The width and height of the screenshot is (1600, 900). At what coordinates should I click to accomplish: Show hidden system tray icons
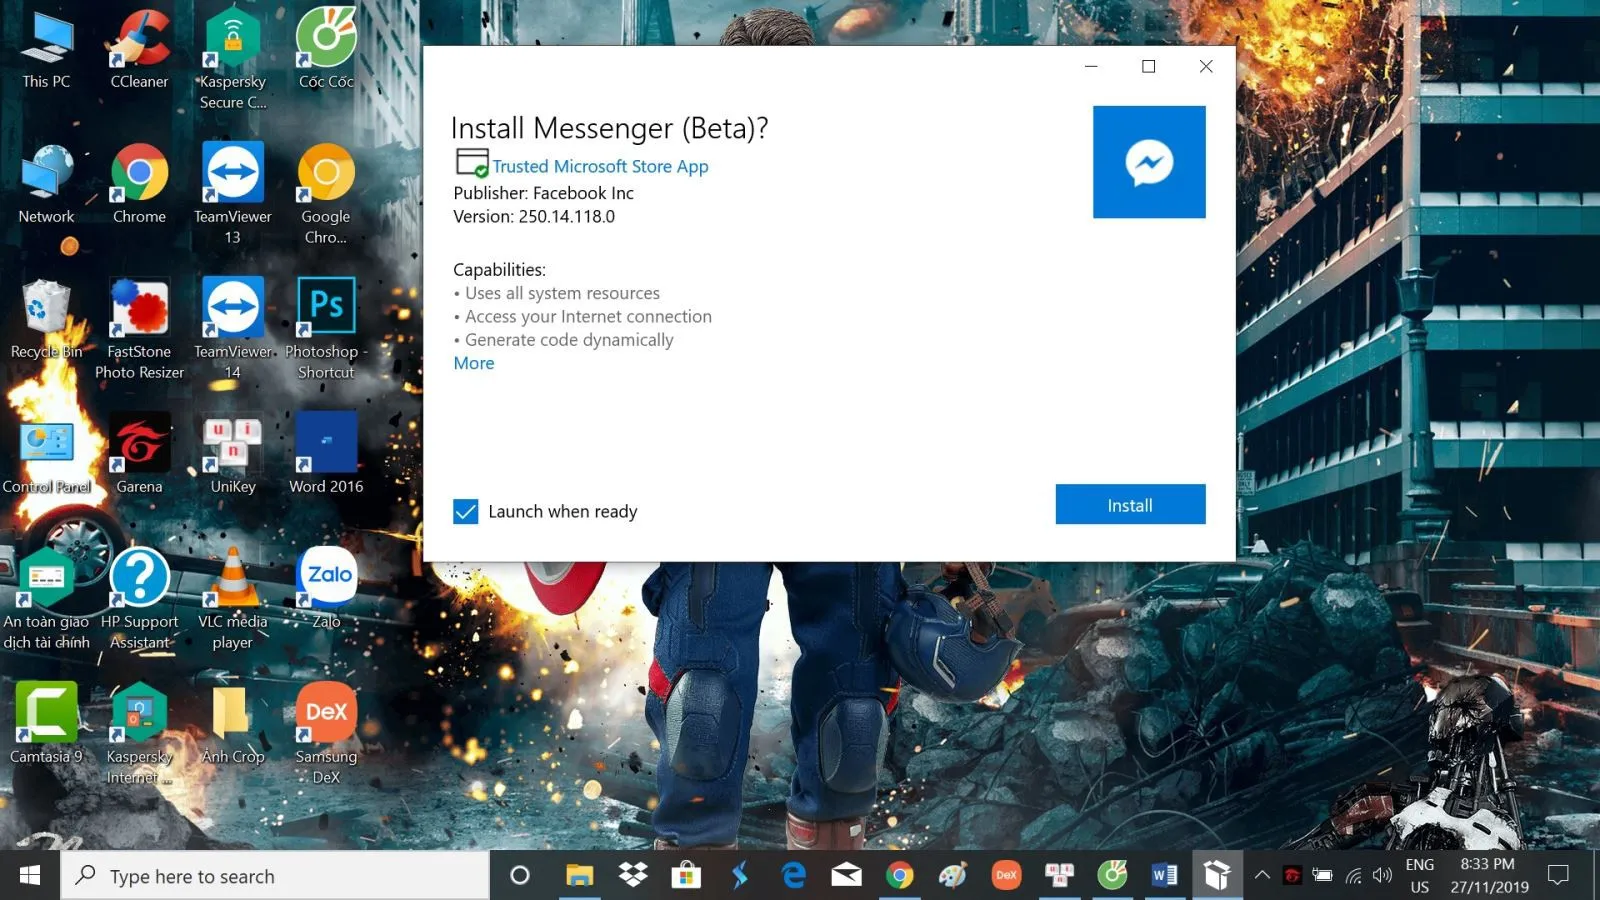1262,876
